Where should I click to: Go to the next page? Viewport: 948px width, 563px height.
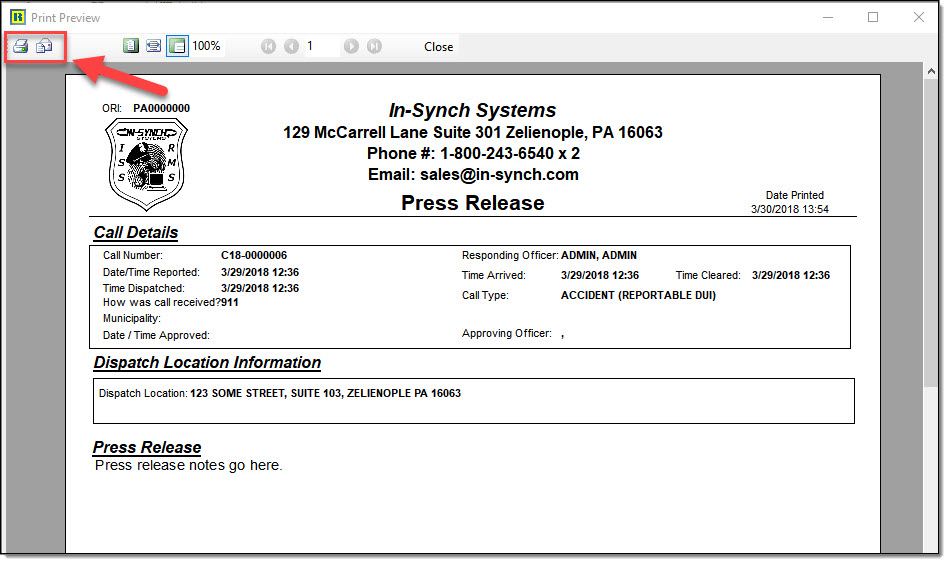(351, 46)
